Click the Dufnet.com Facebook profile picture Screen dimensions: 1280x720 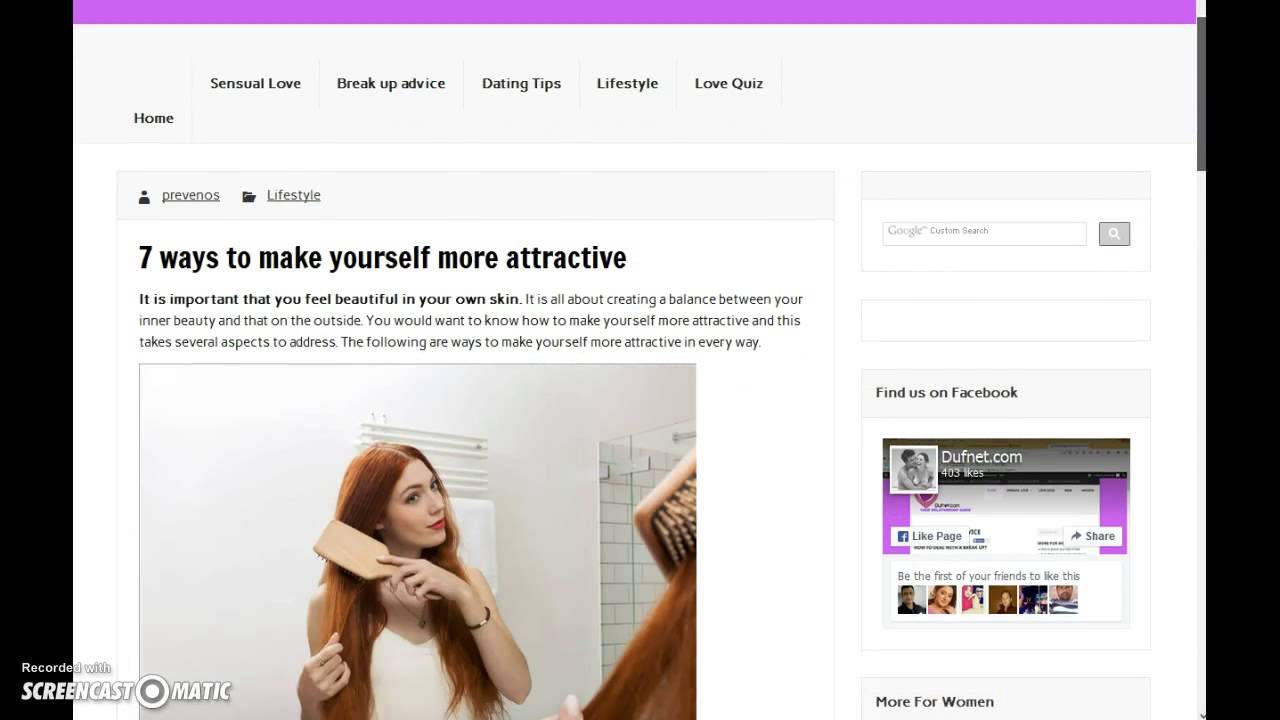tap(913, 469)
